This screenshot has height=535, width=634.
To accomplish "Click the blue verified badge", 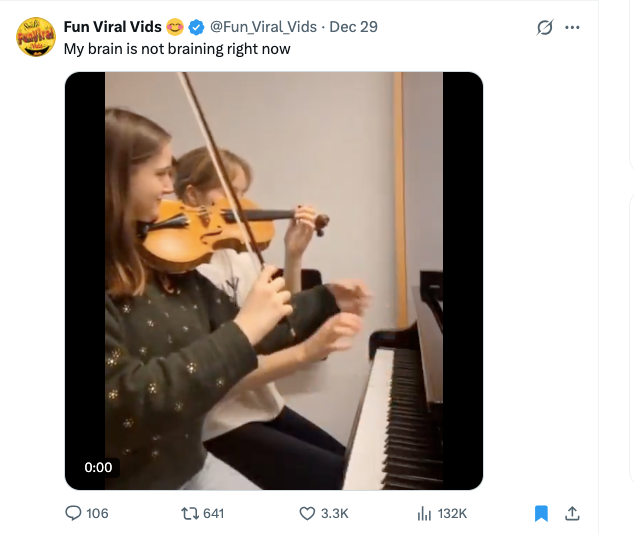I will tap(195, 26).
